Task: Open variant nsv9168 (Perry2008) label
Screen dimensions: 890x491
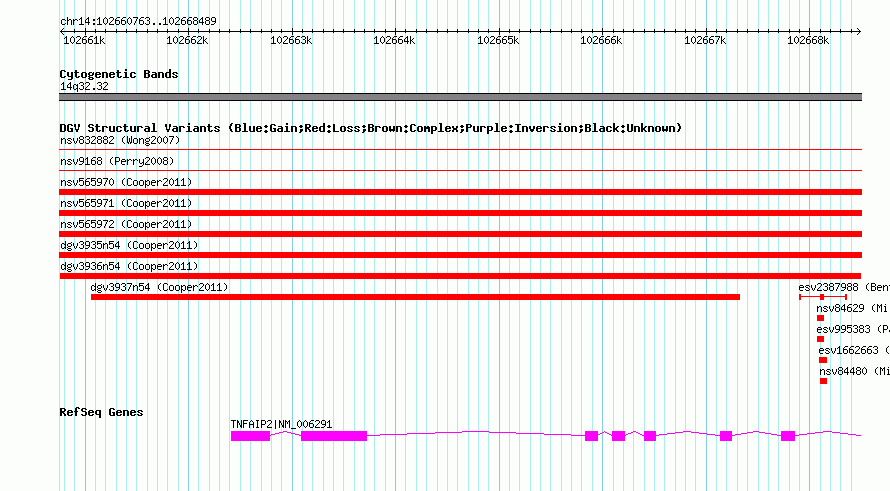Action: (117, 161)
